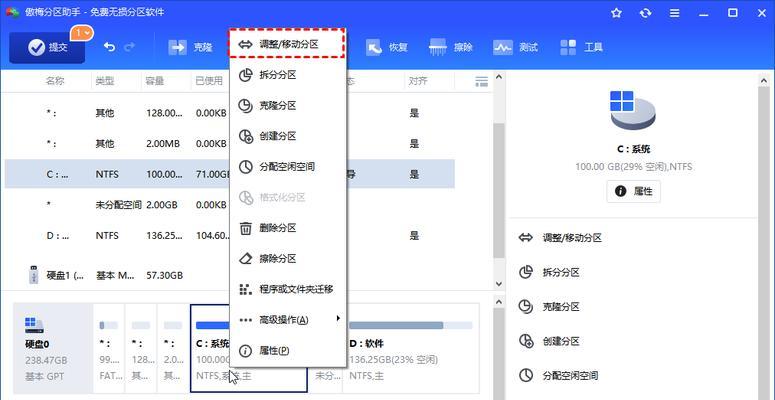The height and width of the screenshot is (400, 775).
Task: Open the hamburger menu in title bar
Action: pos(674,13)
